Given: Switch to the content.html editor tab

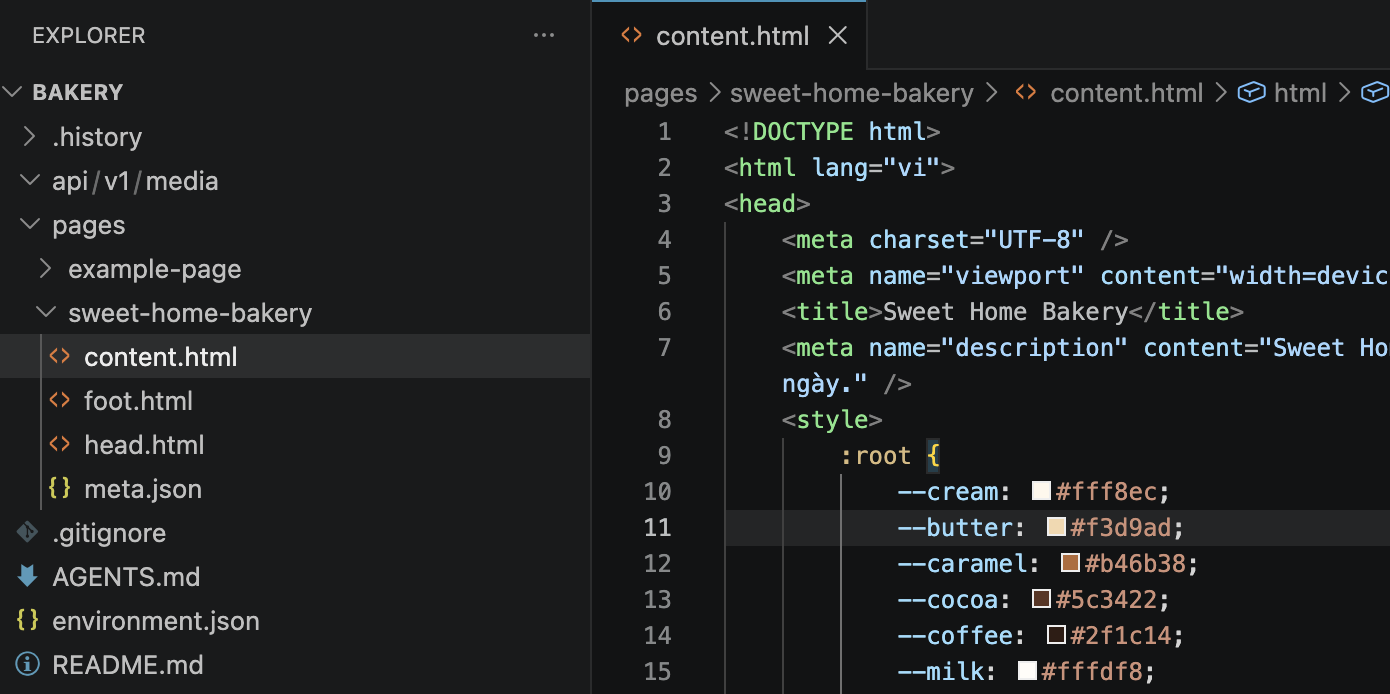Looking at the screenshot, I should click(x=728, y=36).
